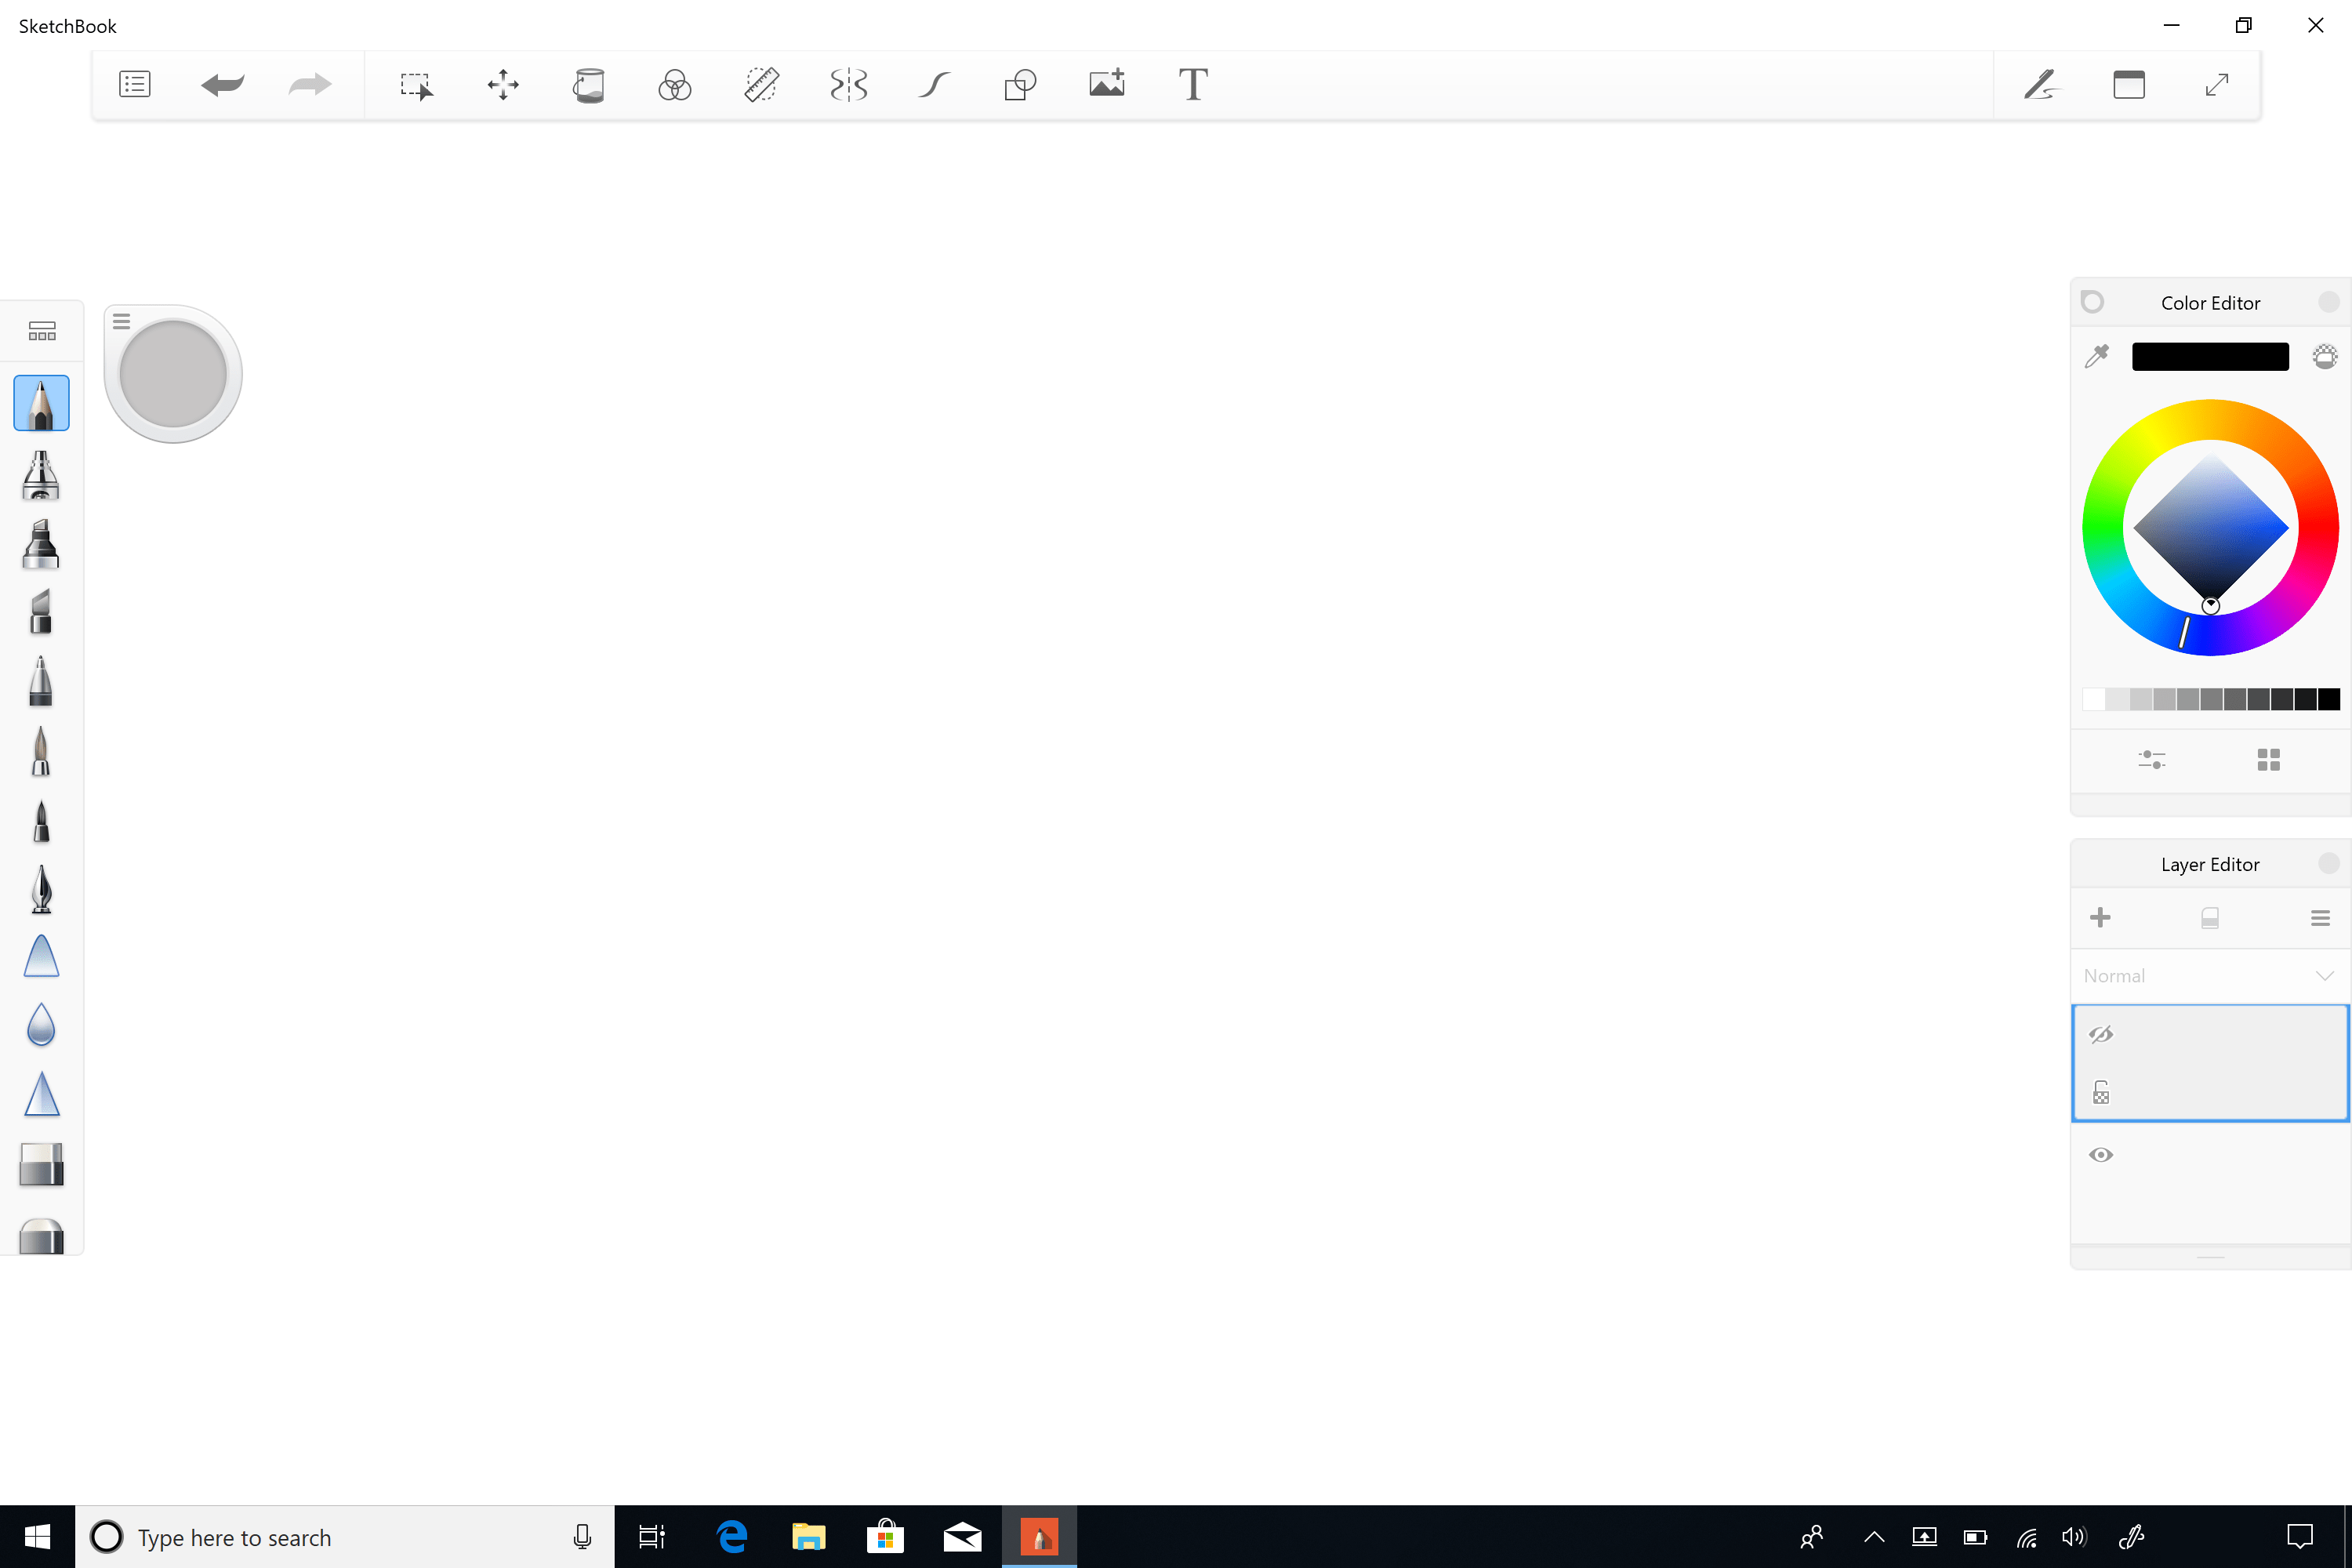Select the Text tool

[1192, 85]
